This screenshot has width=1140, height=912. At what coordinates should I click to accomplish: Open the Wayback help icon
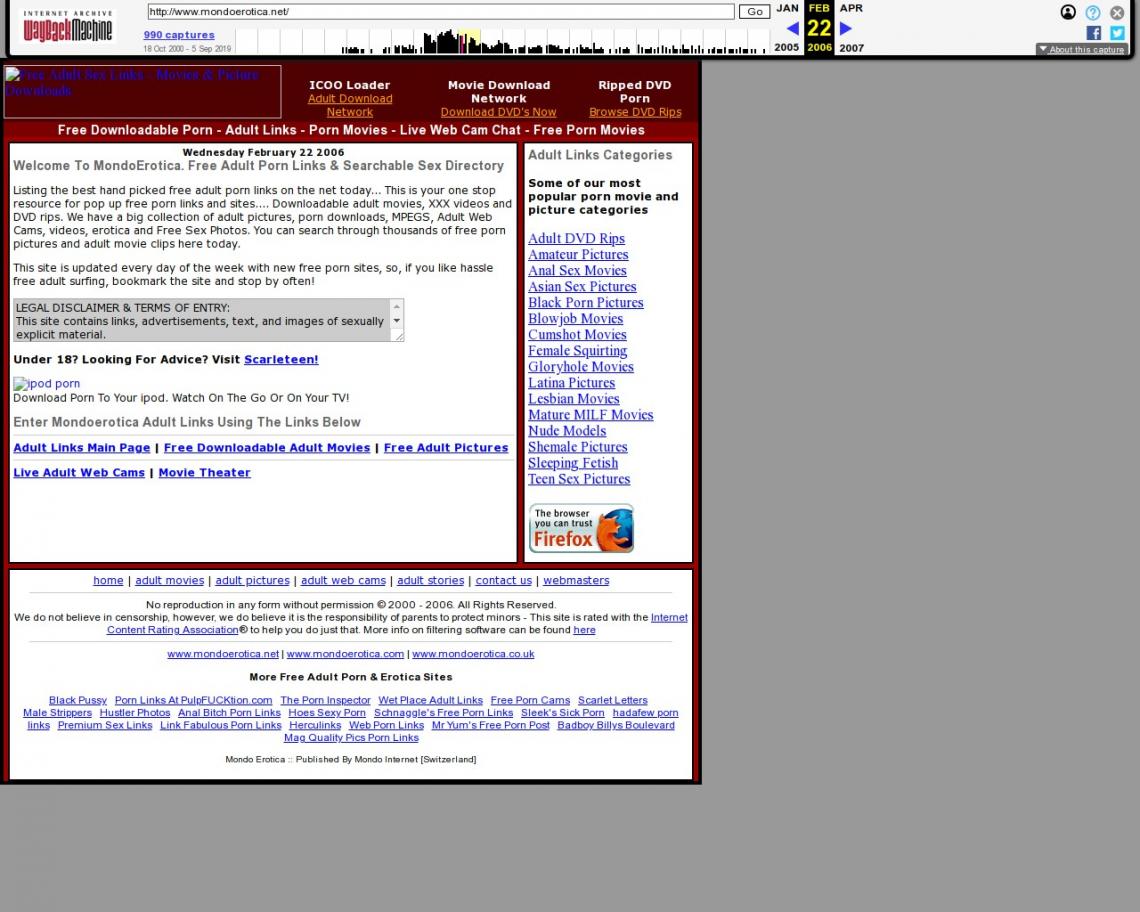[x=1093, y=12]
